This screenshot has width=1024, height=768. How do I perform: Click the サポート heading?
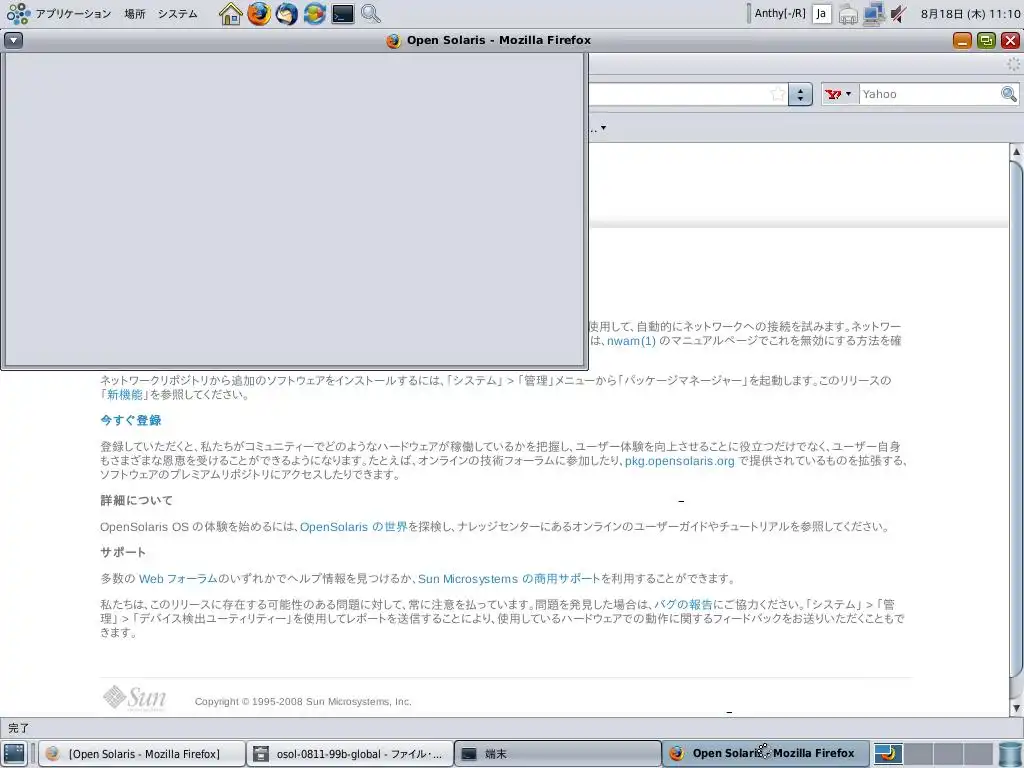tap(123, 552)
